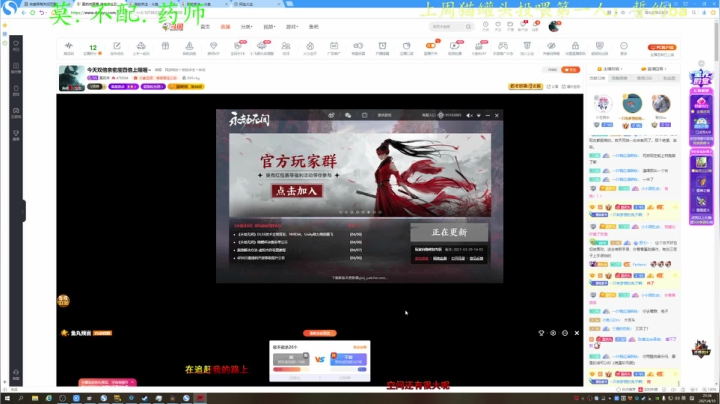This screenshot has width=720, height=404.
Task: Click the calendar icon in streamer toolbar
Action: pyautogui.click(x=334, y=45)
